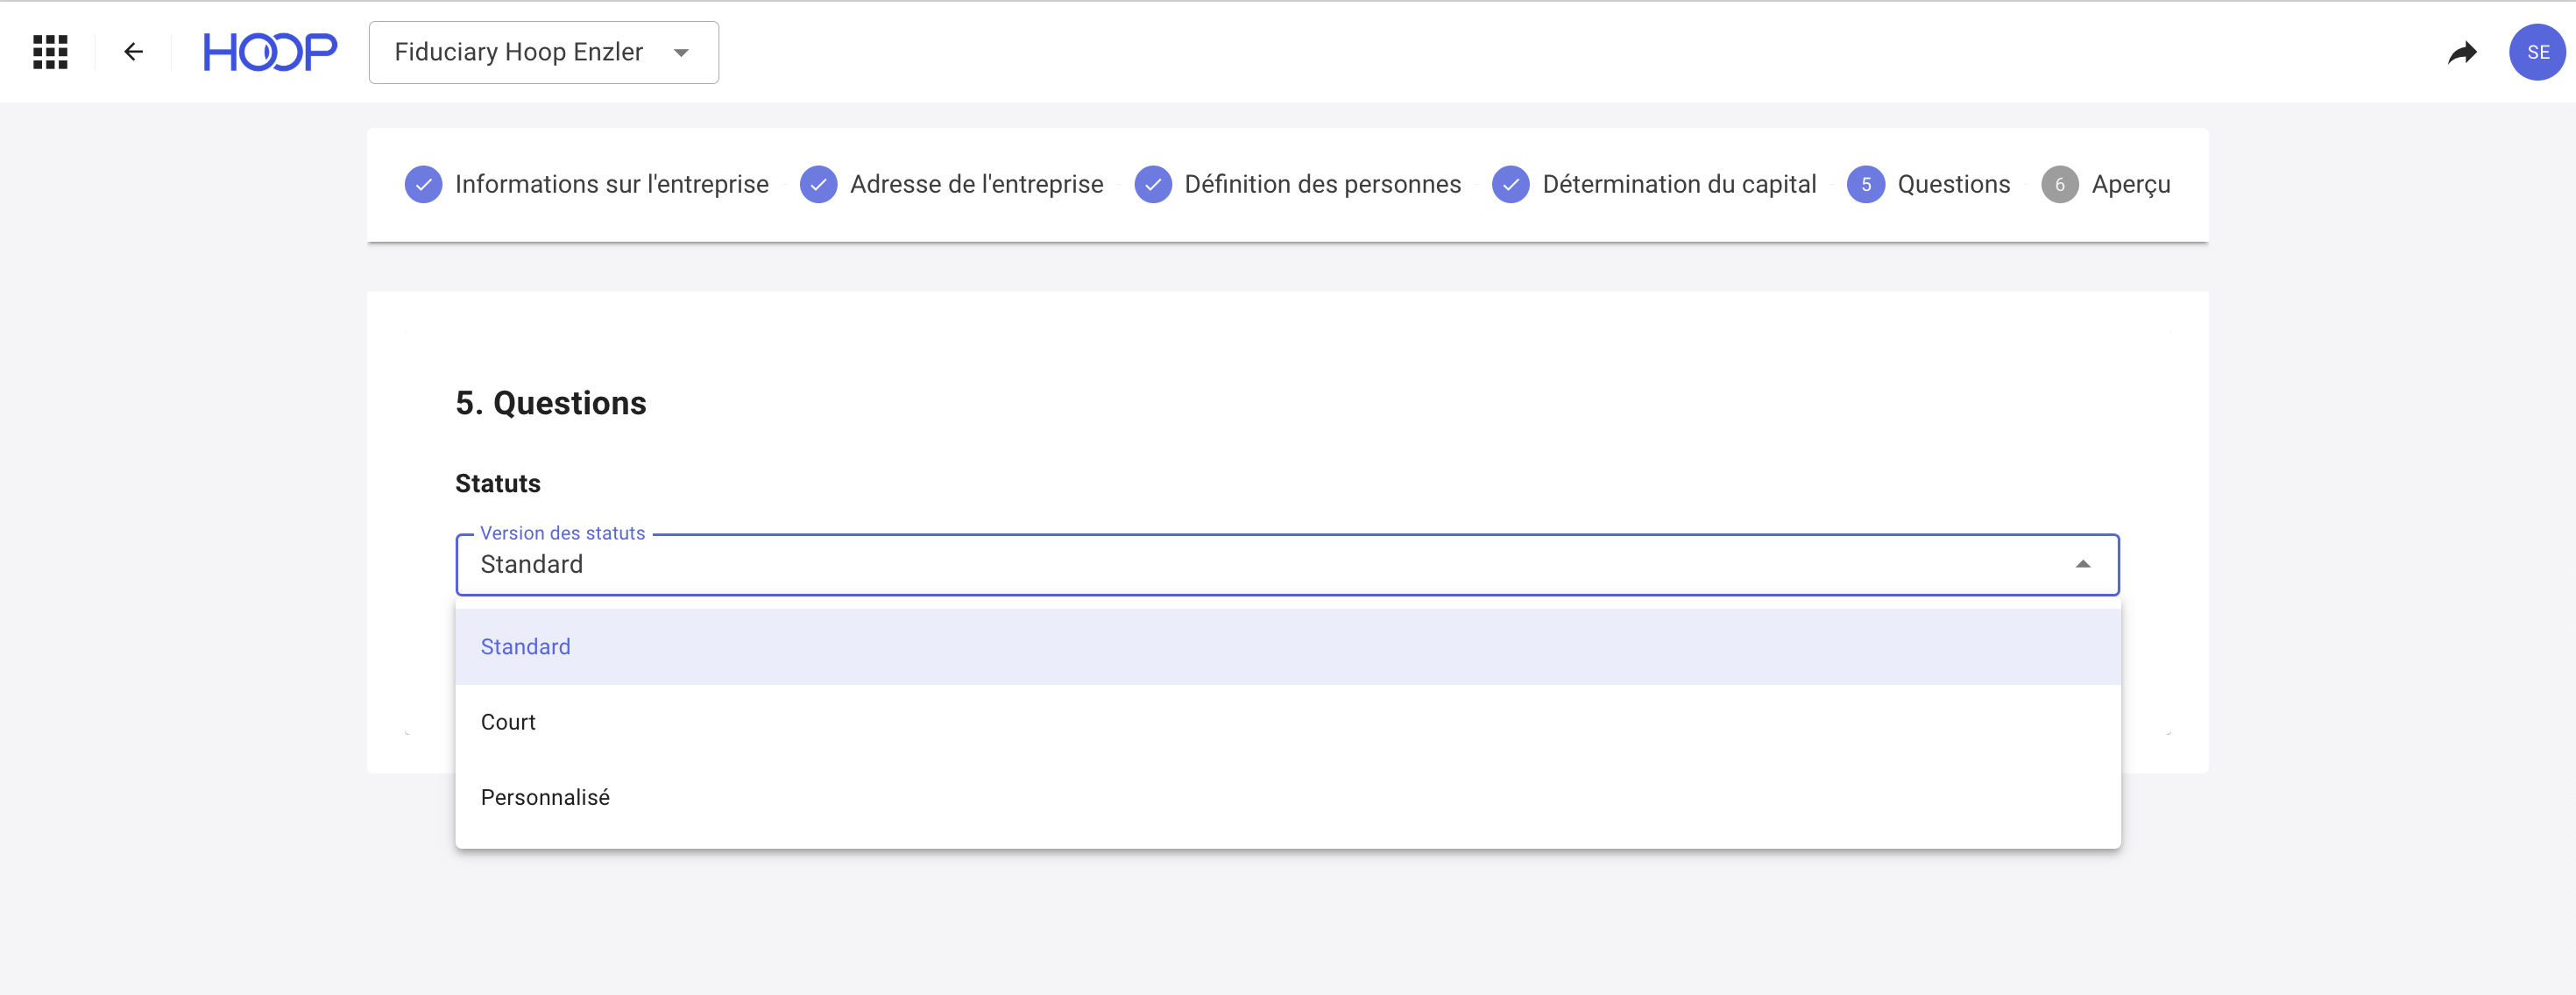Choose the Court statuts option
This screenshot has height=995, width=2576.
click(x=508, y=722)
